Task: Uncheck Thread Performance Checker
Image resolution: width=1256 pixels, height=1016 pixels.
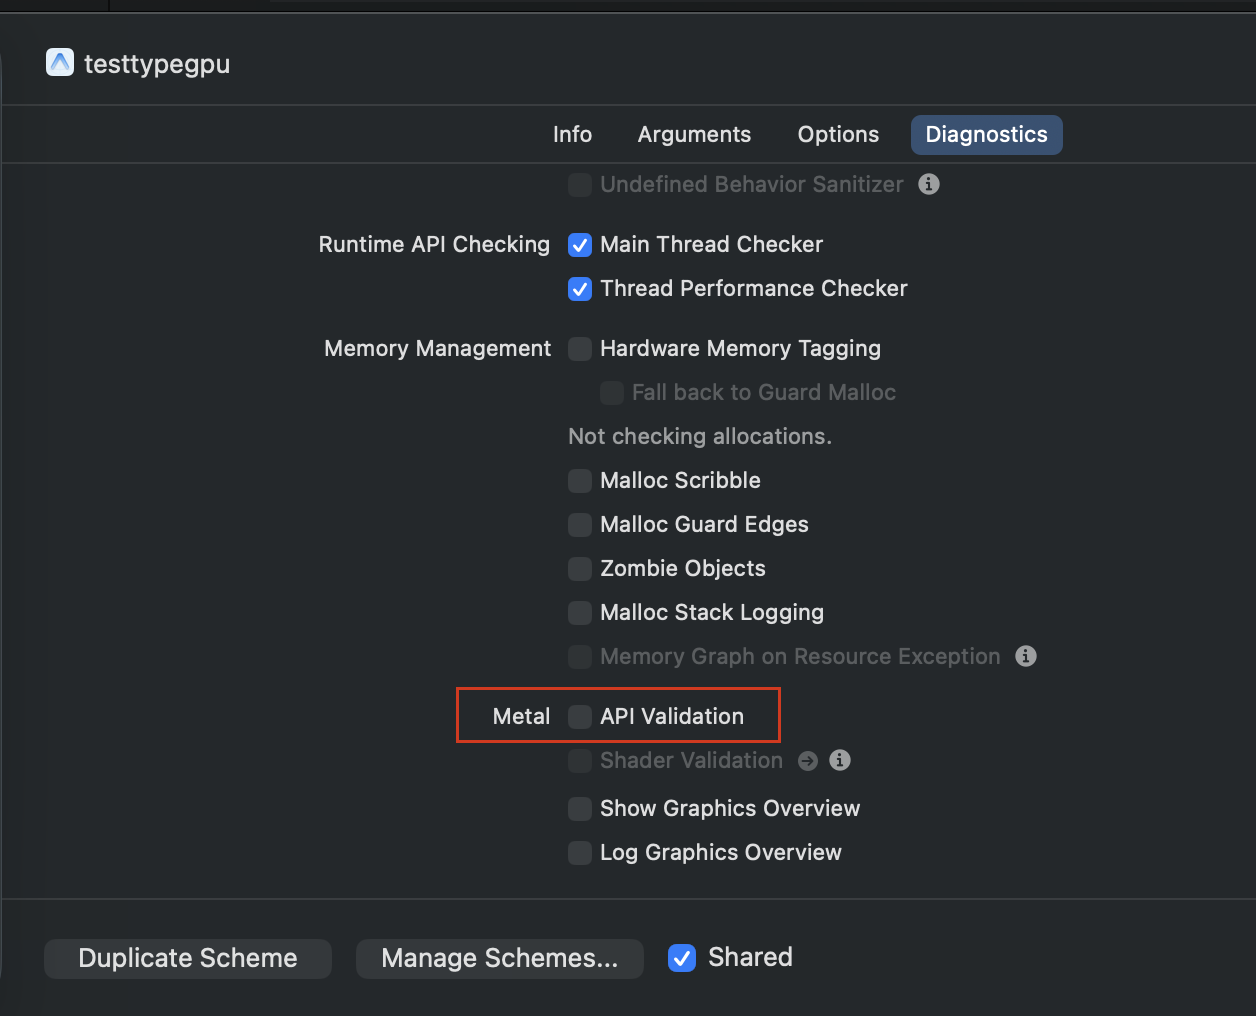Action: [x=580, y=289]
